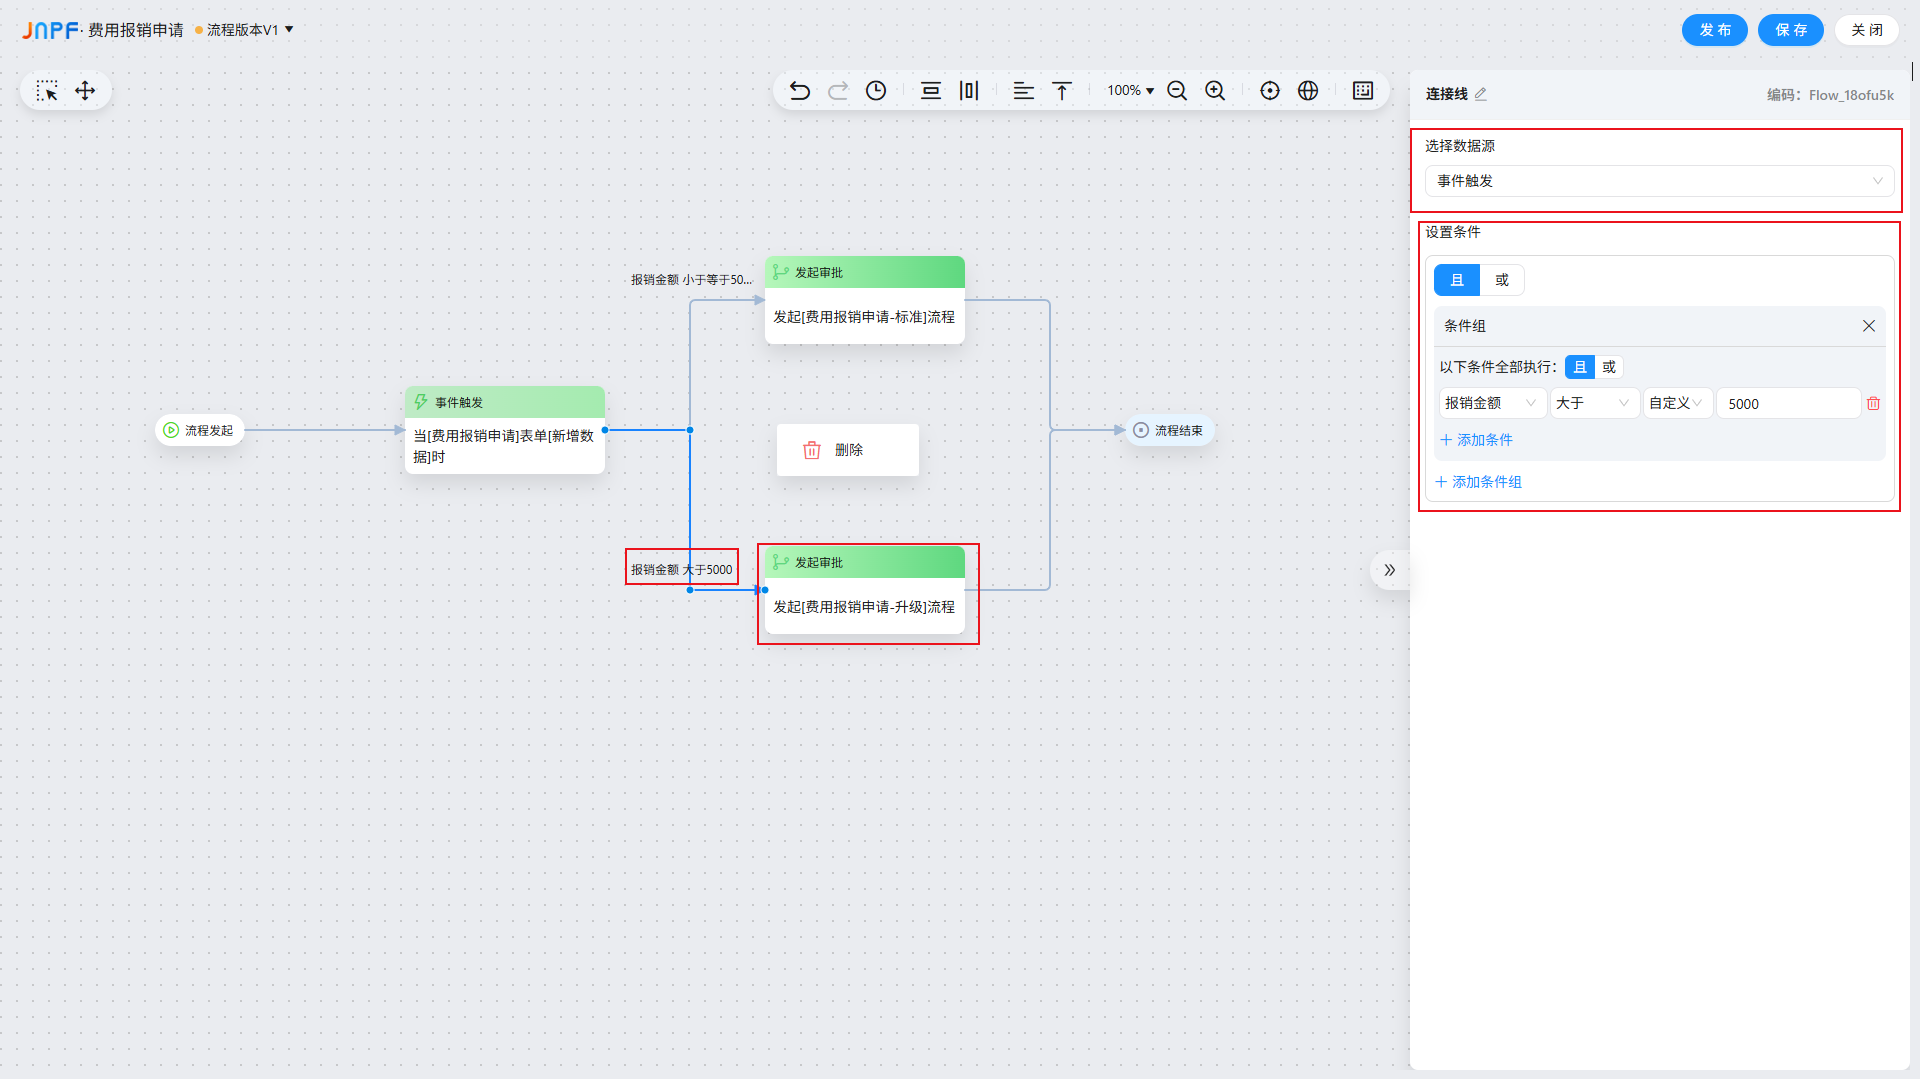Screen dimensions: 1920x1079
Task: Choose 删除 from the context menu
Action: 847,450
